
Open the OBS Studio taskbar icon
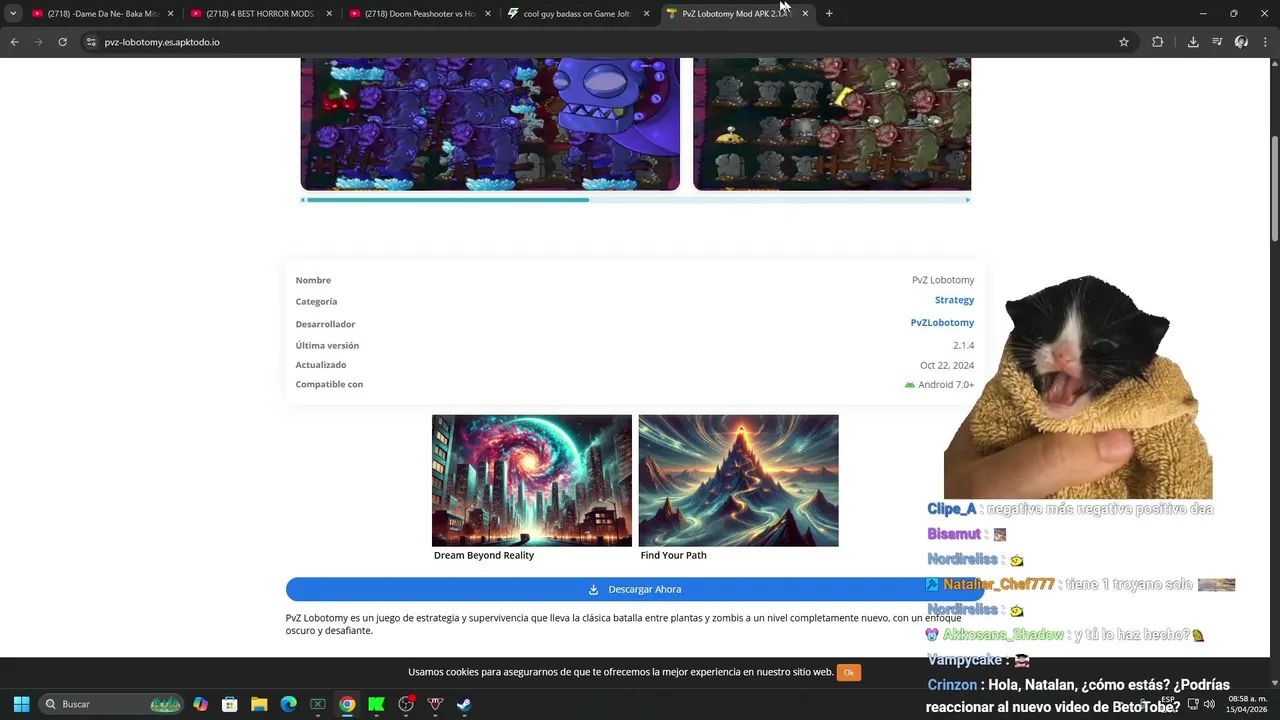(x=406, y=704)
